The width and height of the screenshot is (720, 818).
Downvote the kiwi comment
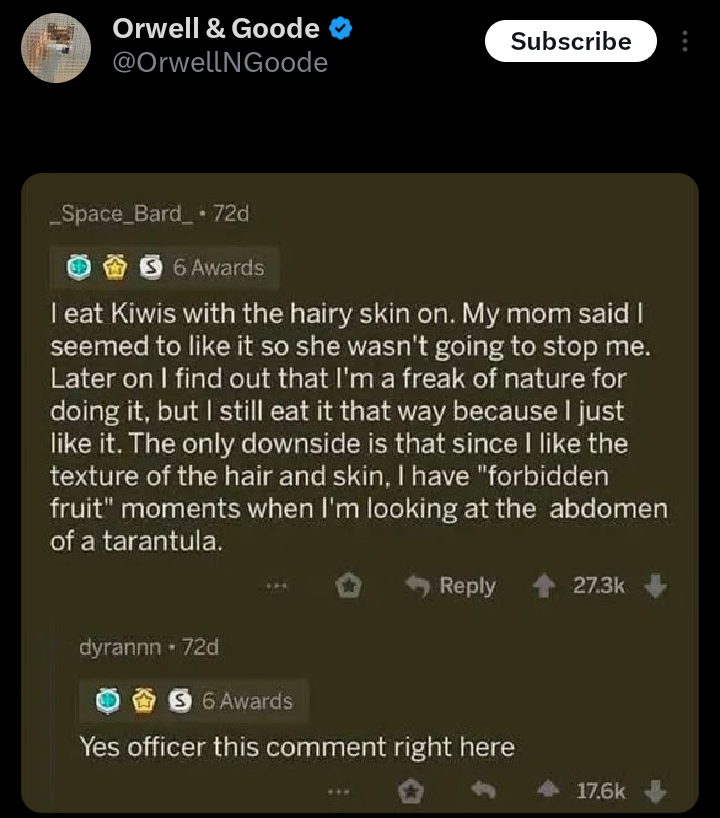click(x=656, y=586)
